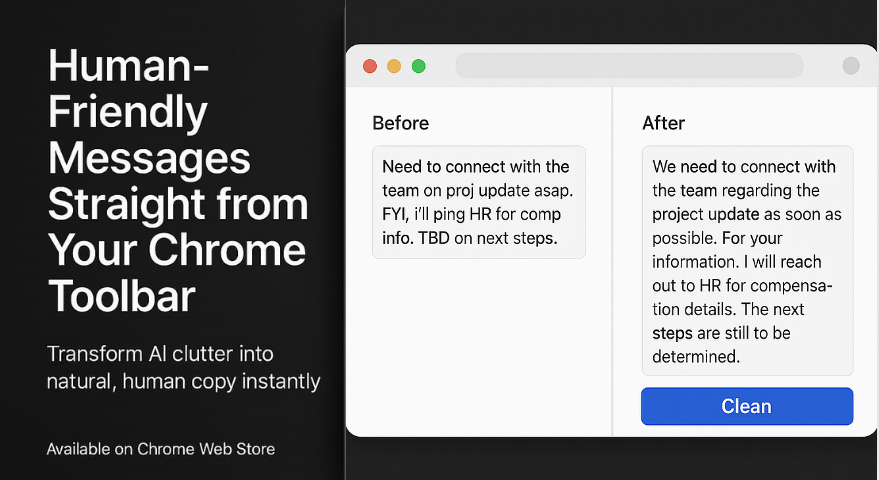Click 'project update' bold text in After
The image size is (879, 480).
click(706, 214)
